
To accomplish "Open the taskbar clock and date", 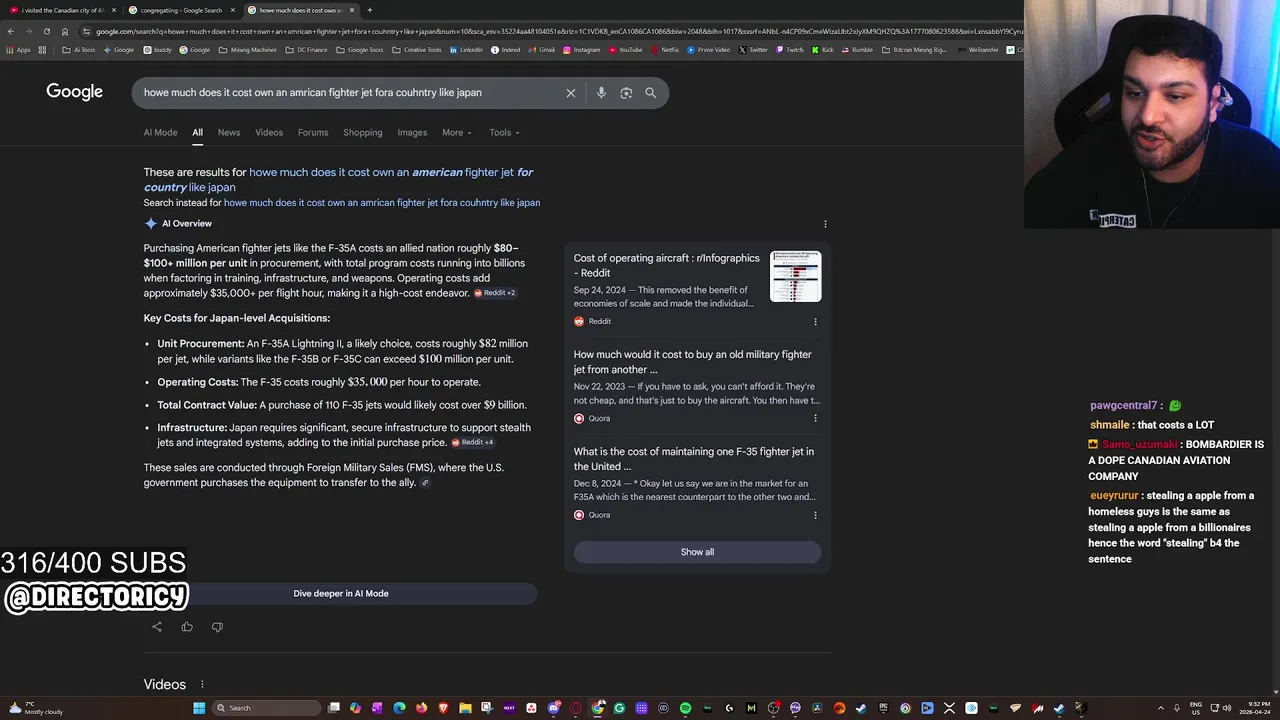I will coord(1247,708).
